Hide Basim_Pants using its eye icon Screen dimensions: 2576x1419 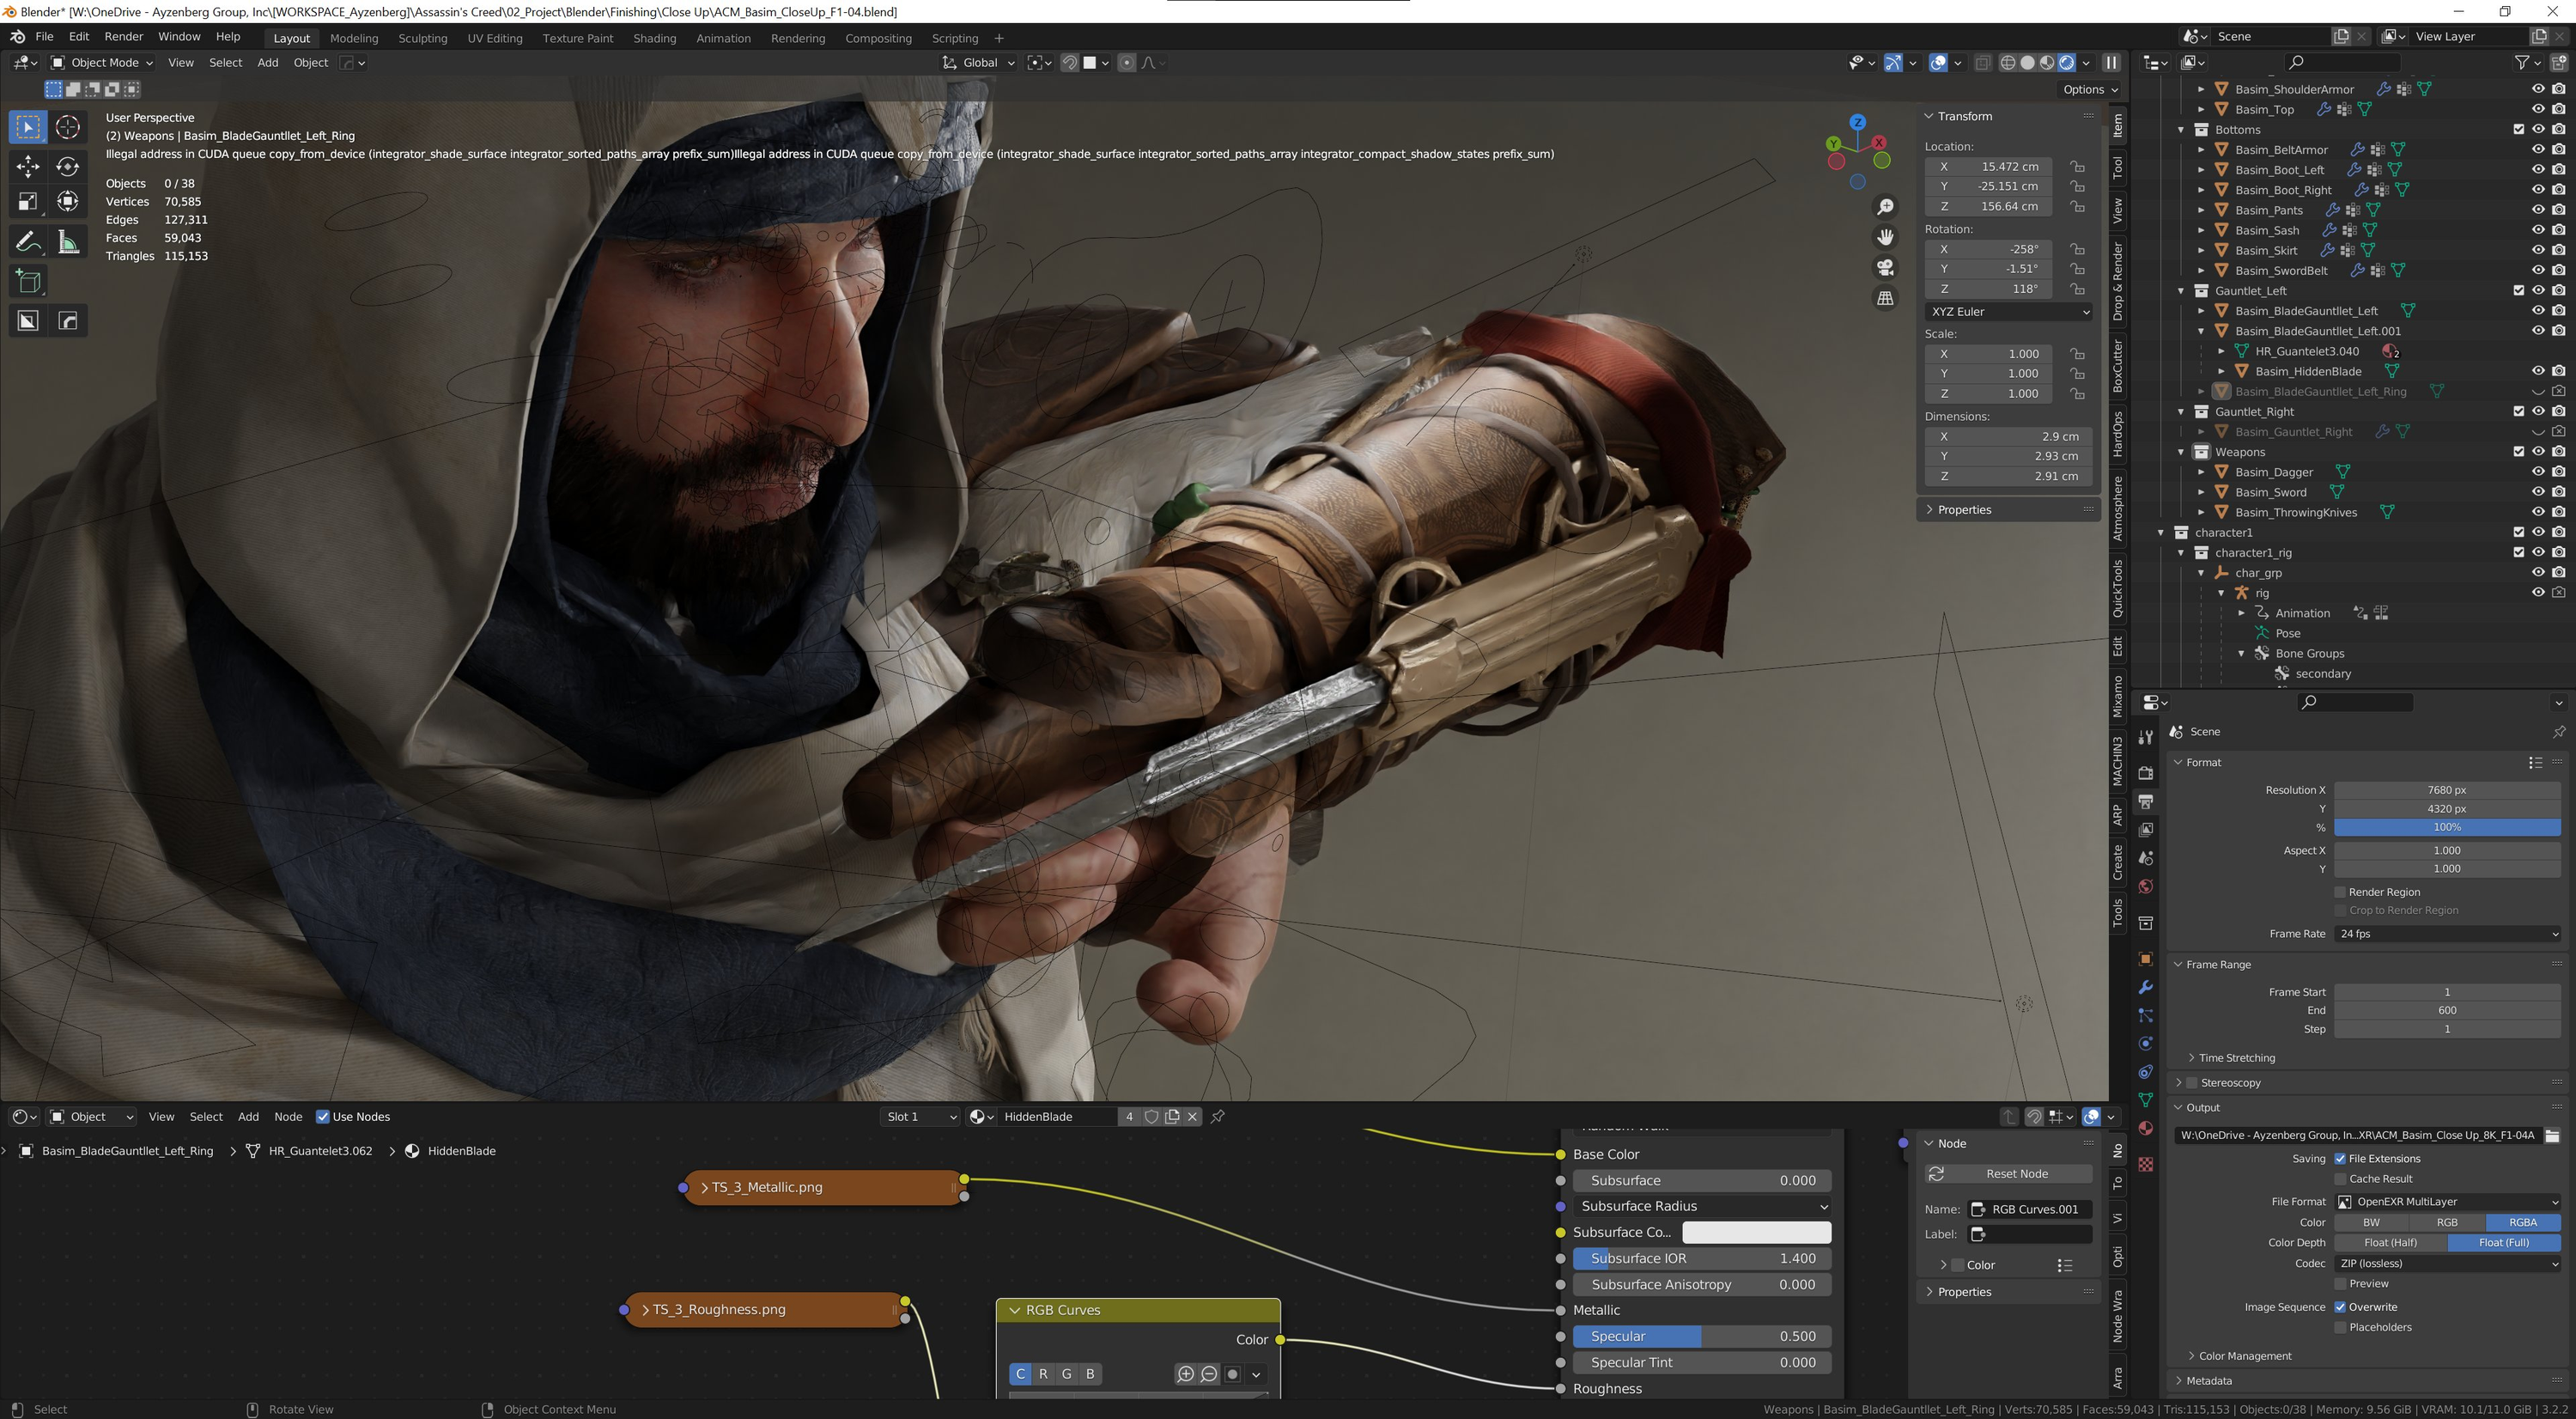click(2537, 210)
